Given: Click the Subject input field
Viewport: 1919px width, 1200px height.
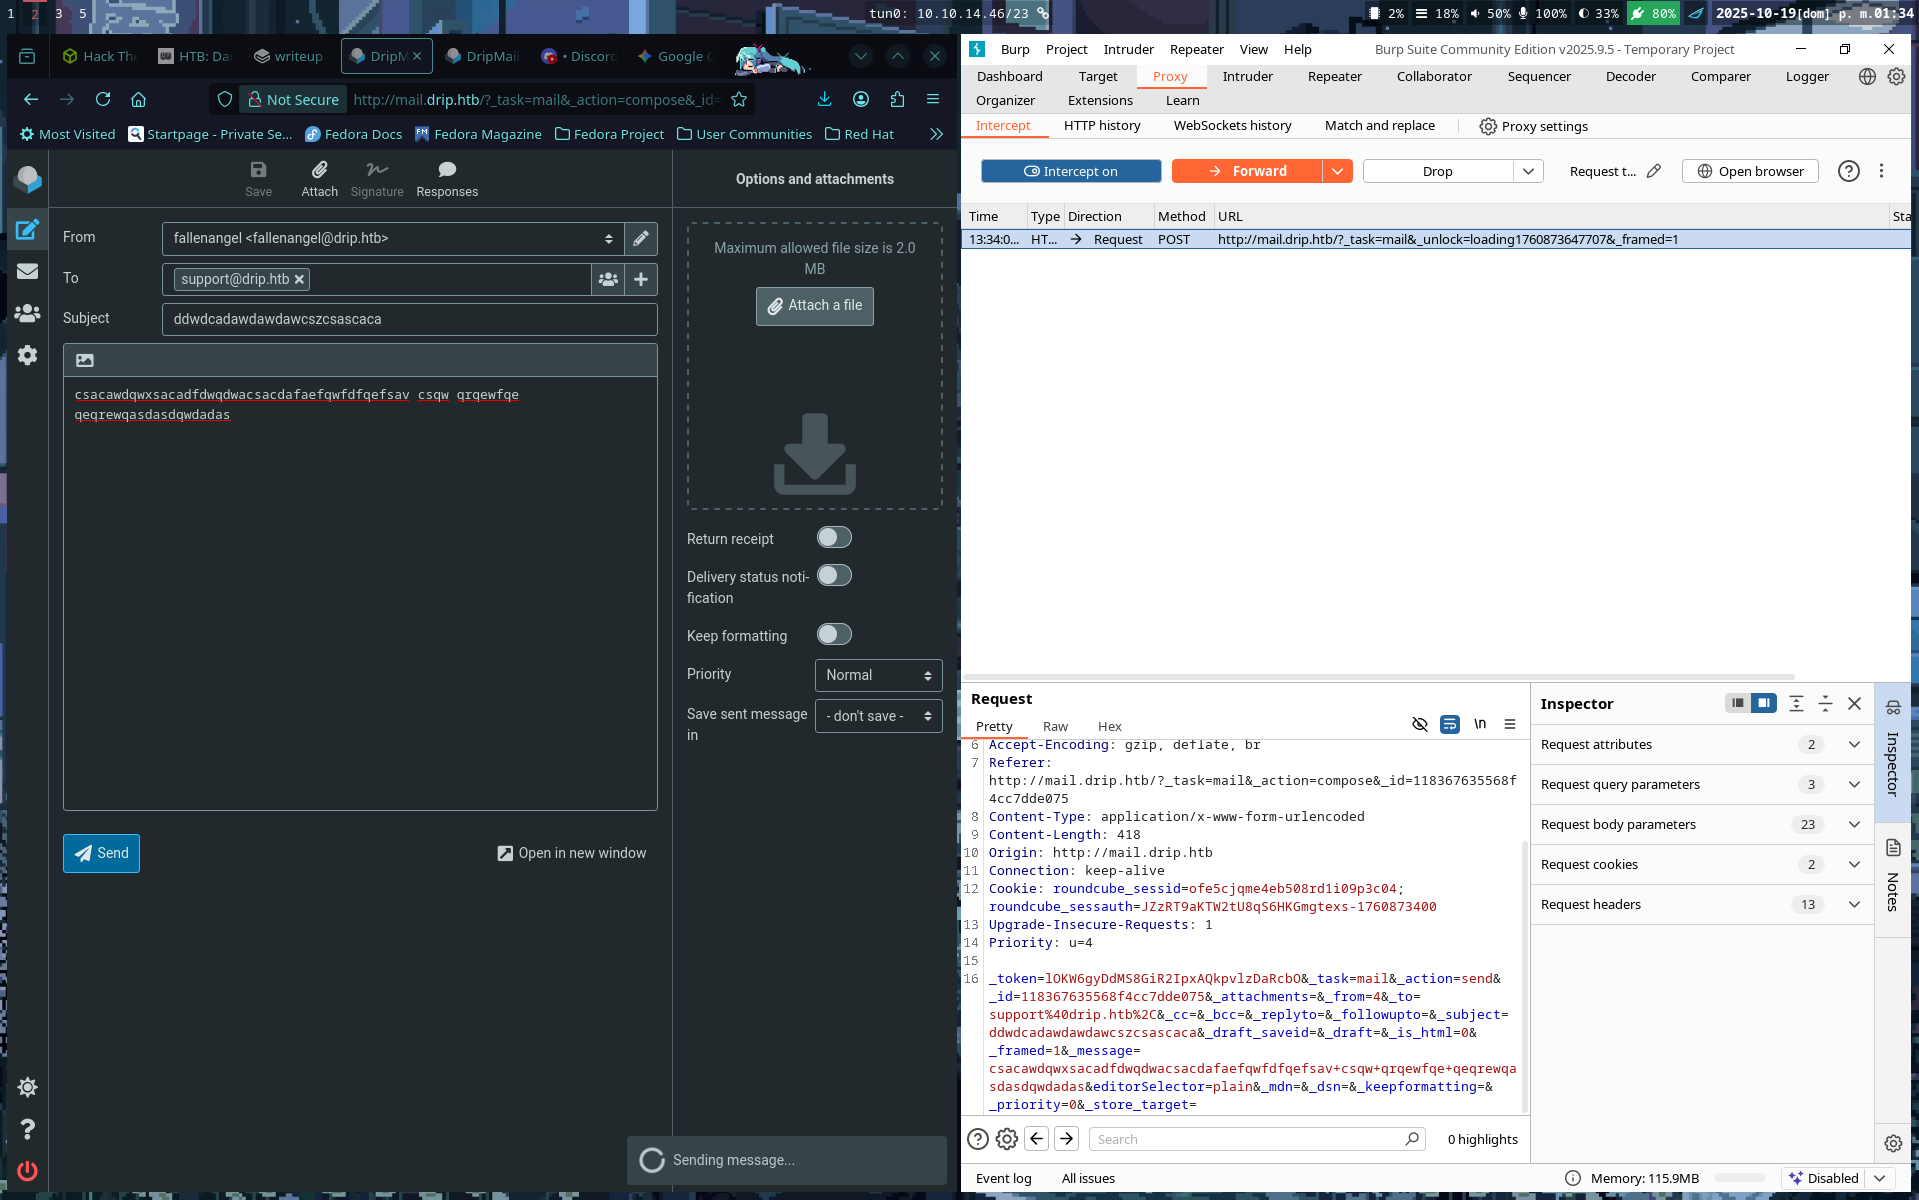Looking at the screenshot, I should pyautogui.click(x=409, y=319).
